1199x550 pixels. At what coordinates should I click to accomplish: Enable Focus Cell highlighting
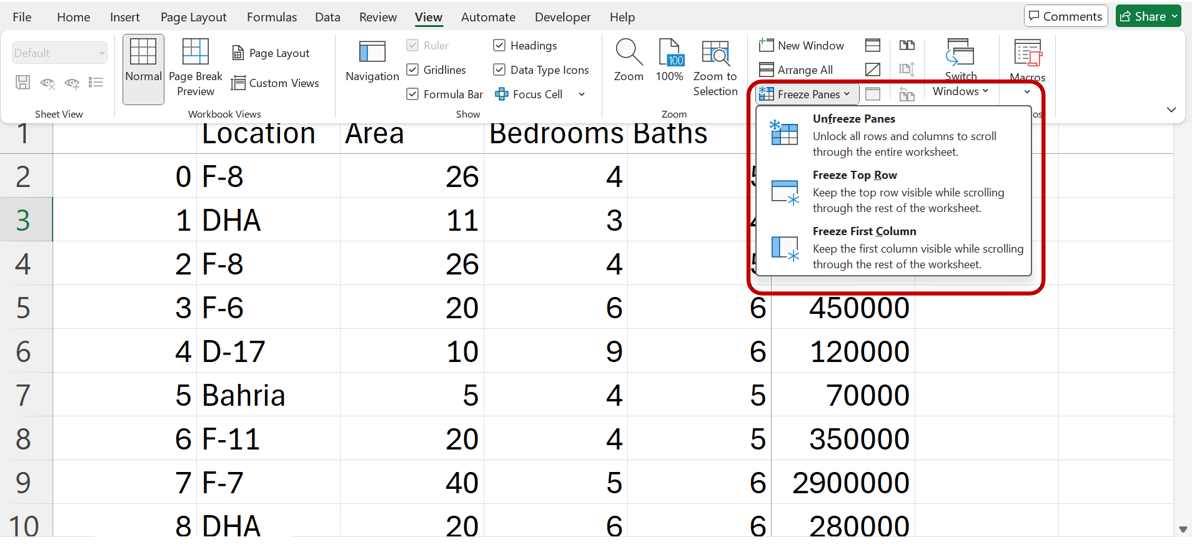click(x=529, y=94)
